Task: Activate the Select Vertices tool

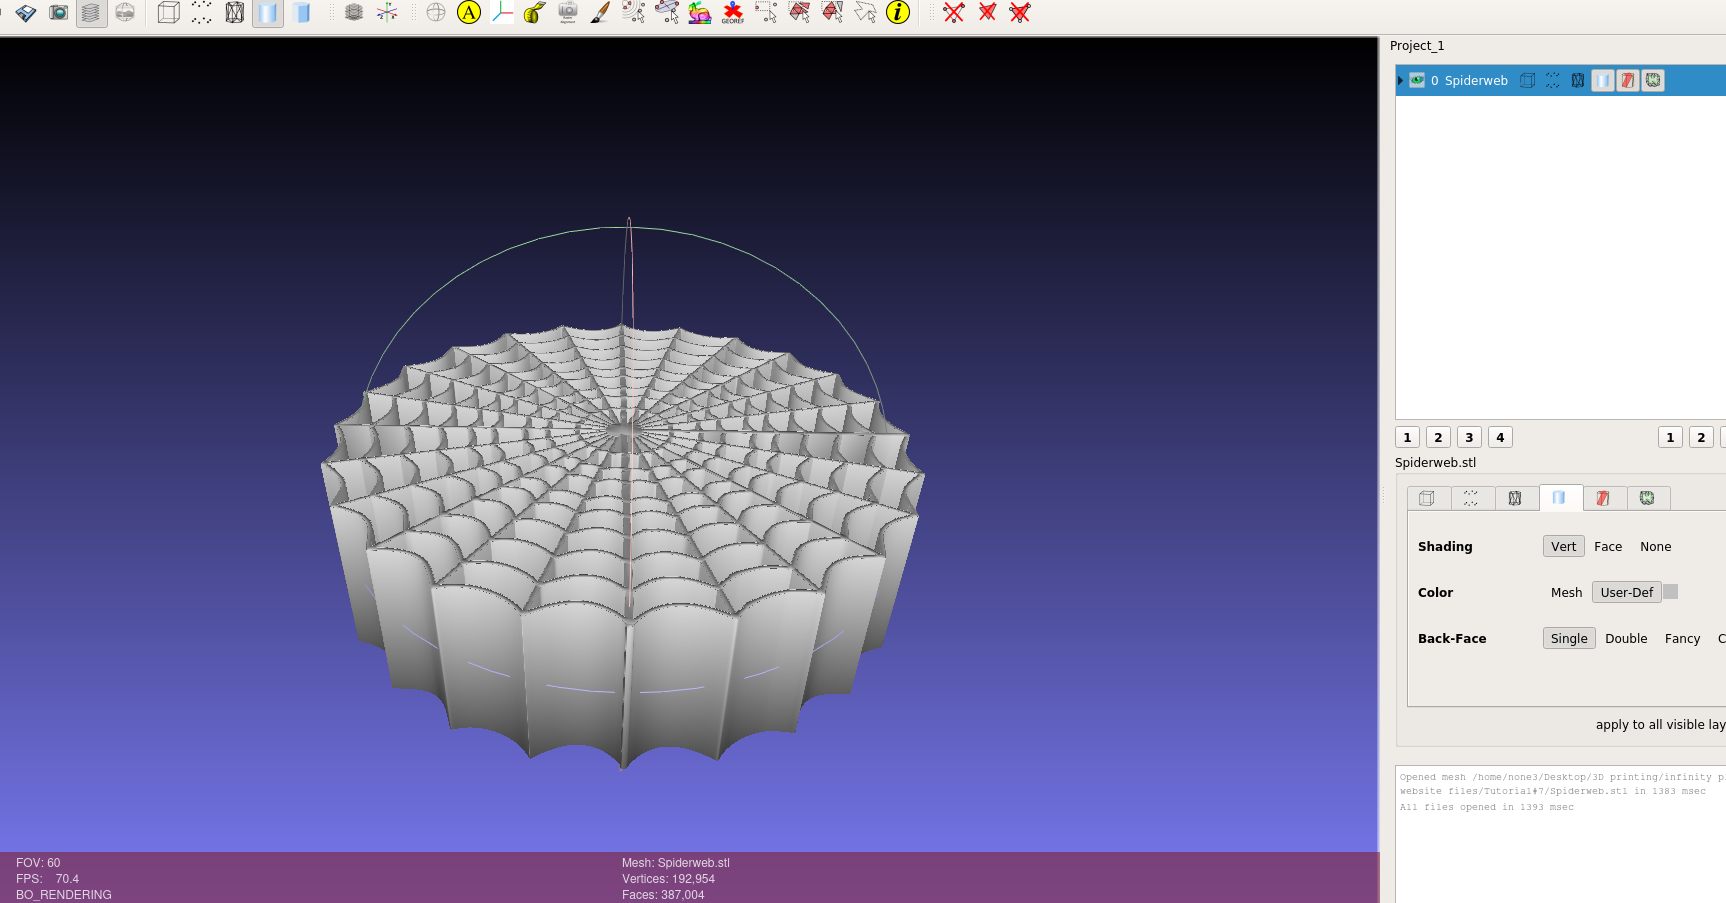Action: (634, 13)
